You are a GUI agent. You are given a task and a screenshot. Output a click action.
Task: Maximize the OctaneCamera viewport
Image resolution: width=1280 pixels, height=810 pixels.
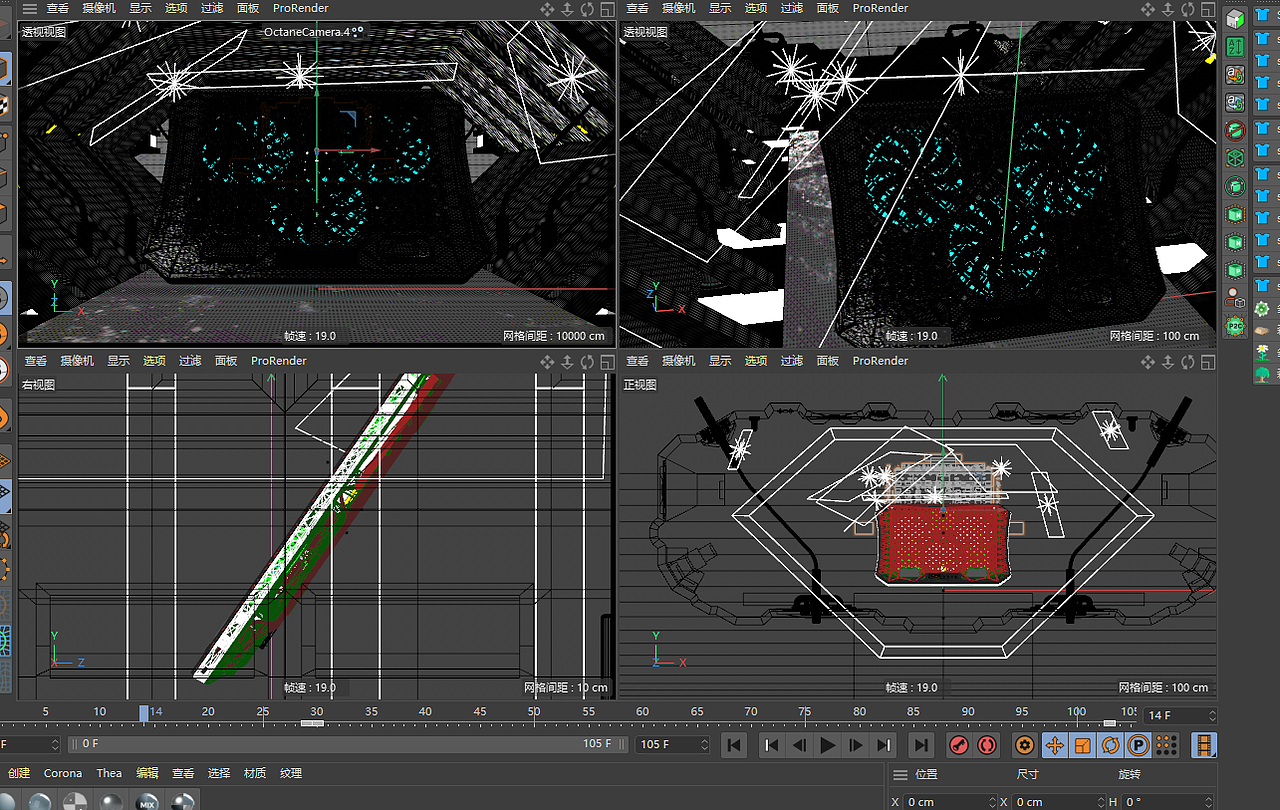click(x=606, y=9)
